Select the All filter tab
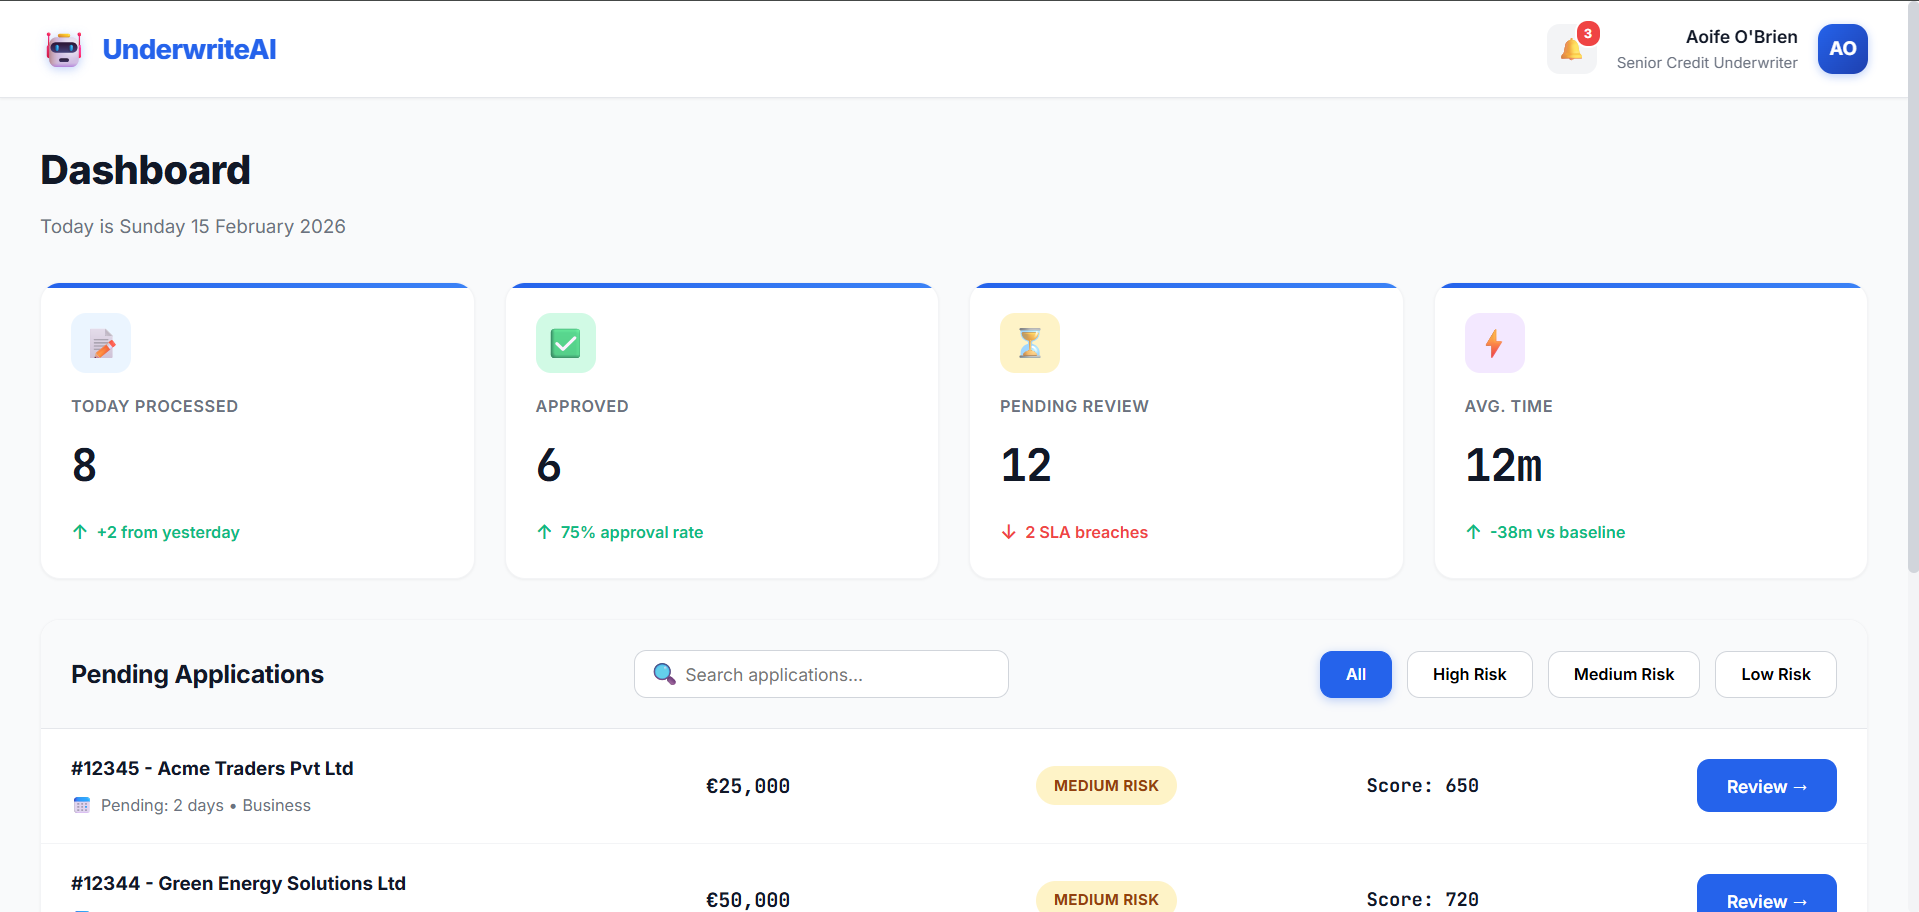1919x912 pixels. [x=1355, y=674]
